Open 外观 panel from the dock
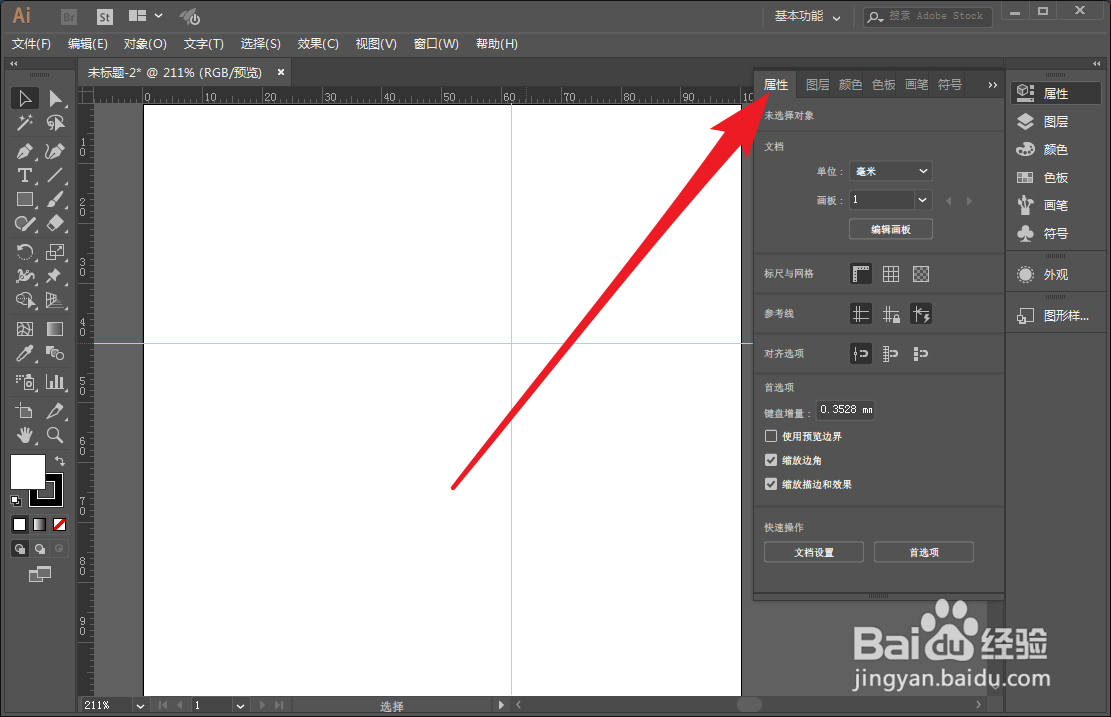Image resolution: width=1111 pixels, height=717 pixels. (1056, 275)
